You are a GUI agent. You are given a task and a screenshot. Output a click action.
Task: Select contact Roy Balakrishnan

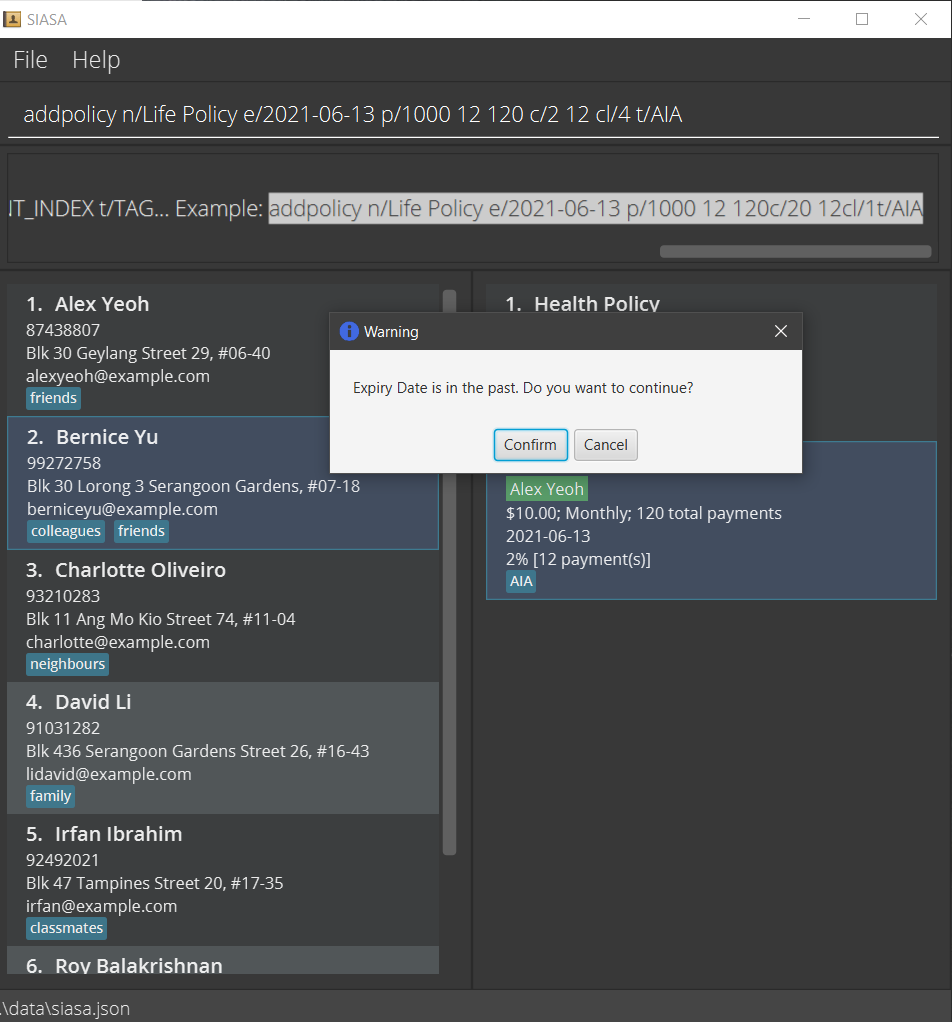coord(223,961)
